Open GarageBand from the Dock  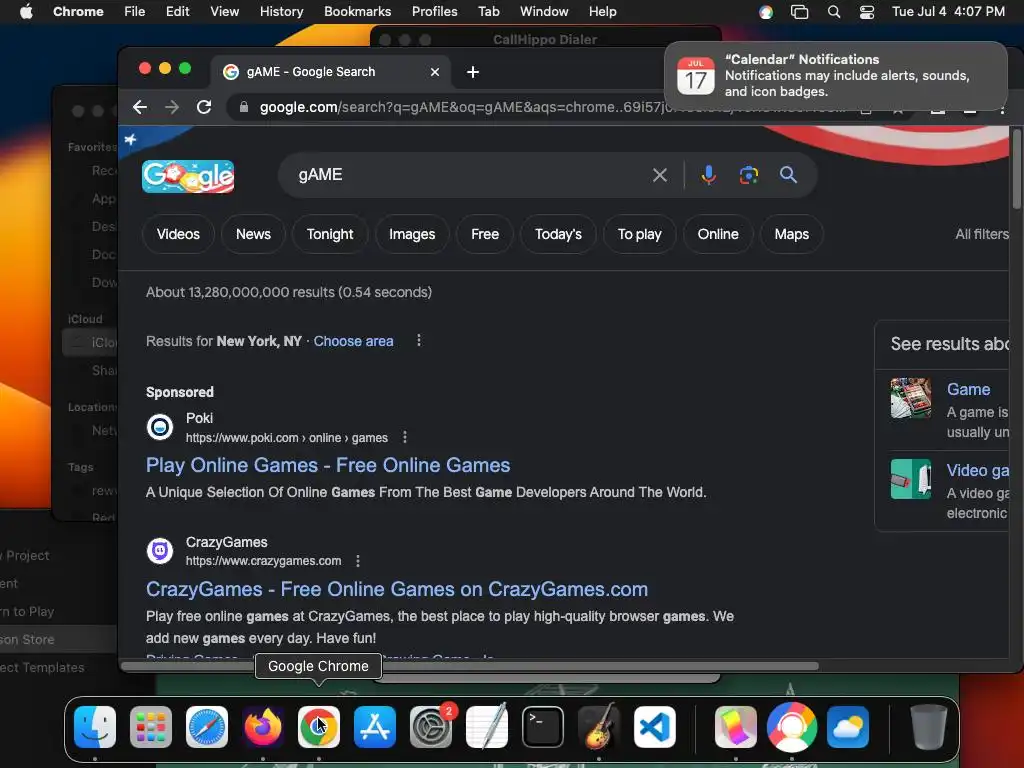[599, 727]
